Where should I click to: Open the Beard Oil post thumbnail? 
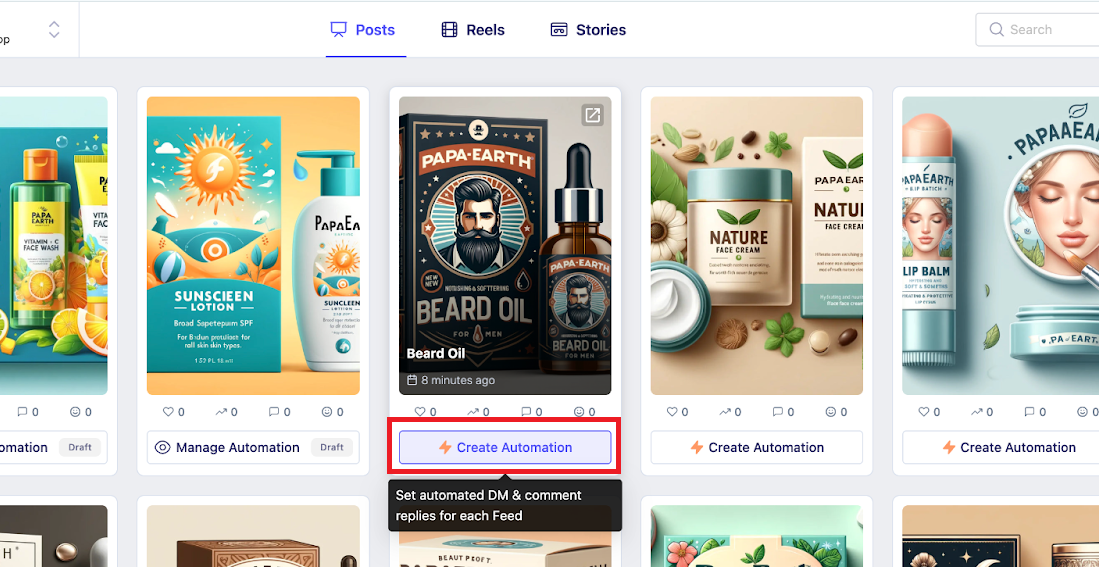coord(505,245)
